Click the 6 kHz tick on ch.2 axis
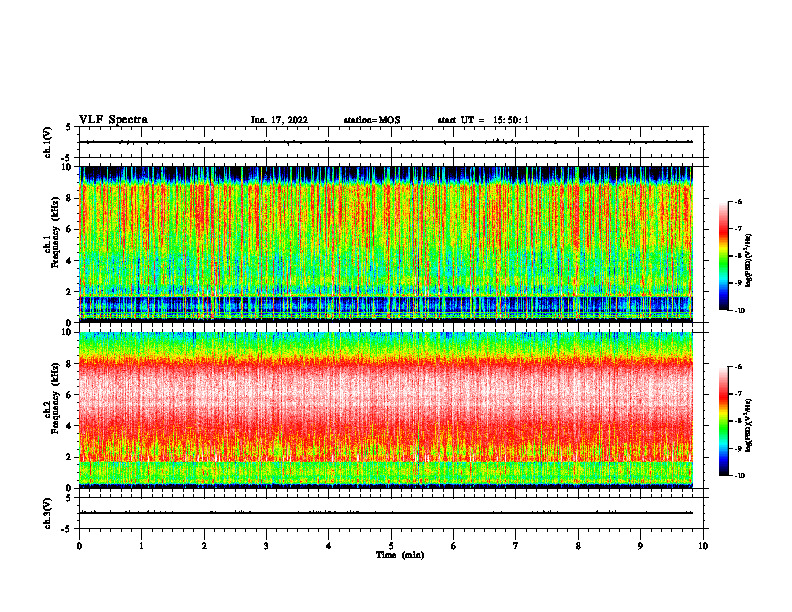Image resolution: width=792 pixels, height=612 pixels. coord(70,395)
